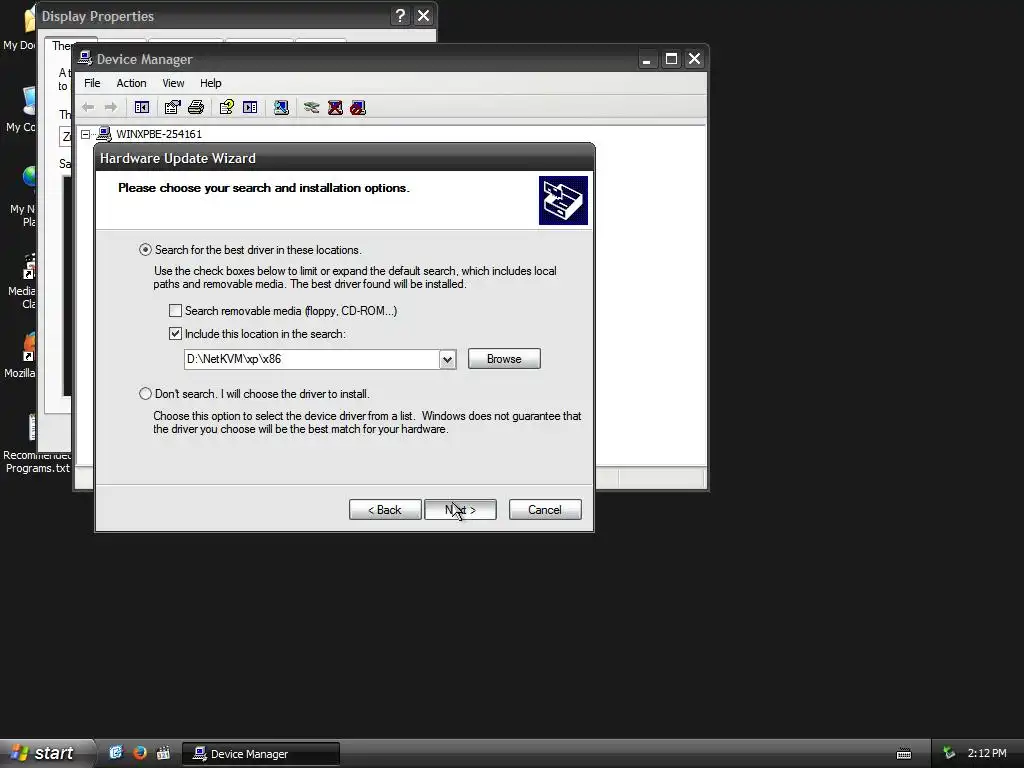The width and height of the screenshot is (1024, 768).
Task: Cancel the Hardware Update Wizard
Action: (545, 509)
